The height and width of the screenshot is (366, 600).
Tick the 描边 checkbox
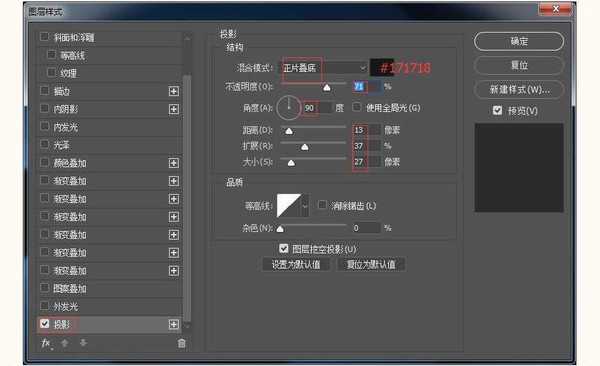44,91
